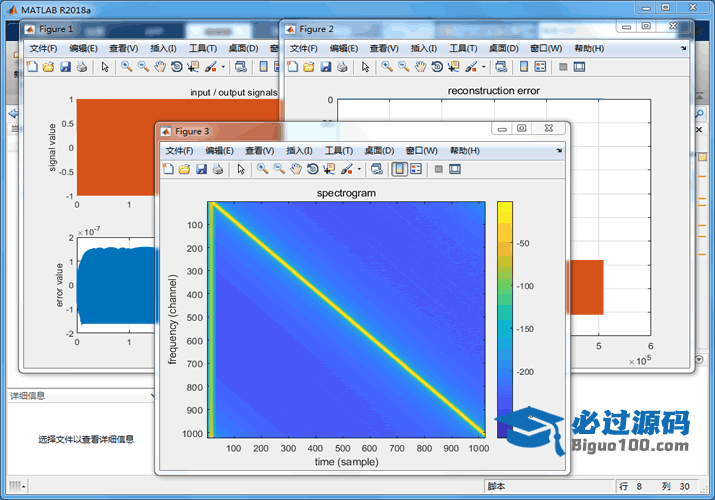
Task: Toggle Edit Plot arrow in Figure 2 toolbar
Action: (x=365, y=67)
